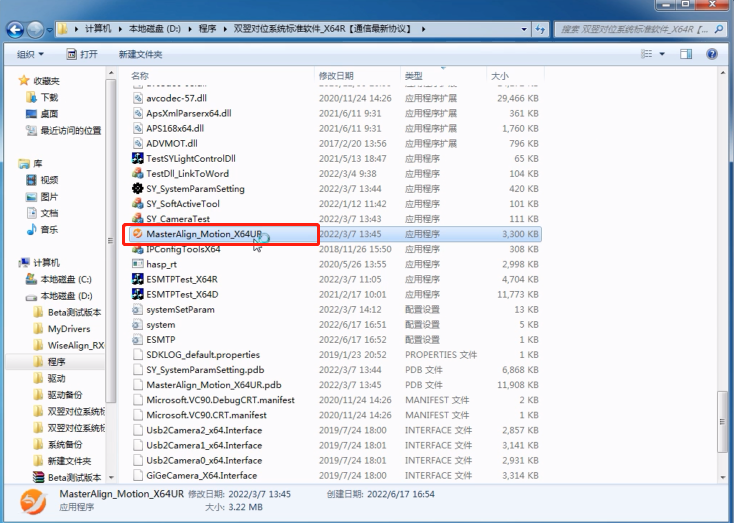Select 本地磁盘 (C:) in the sidebar
This screenshot has height=523, width=734.
tap(65, 279)
